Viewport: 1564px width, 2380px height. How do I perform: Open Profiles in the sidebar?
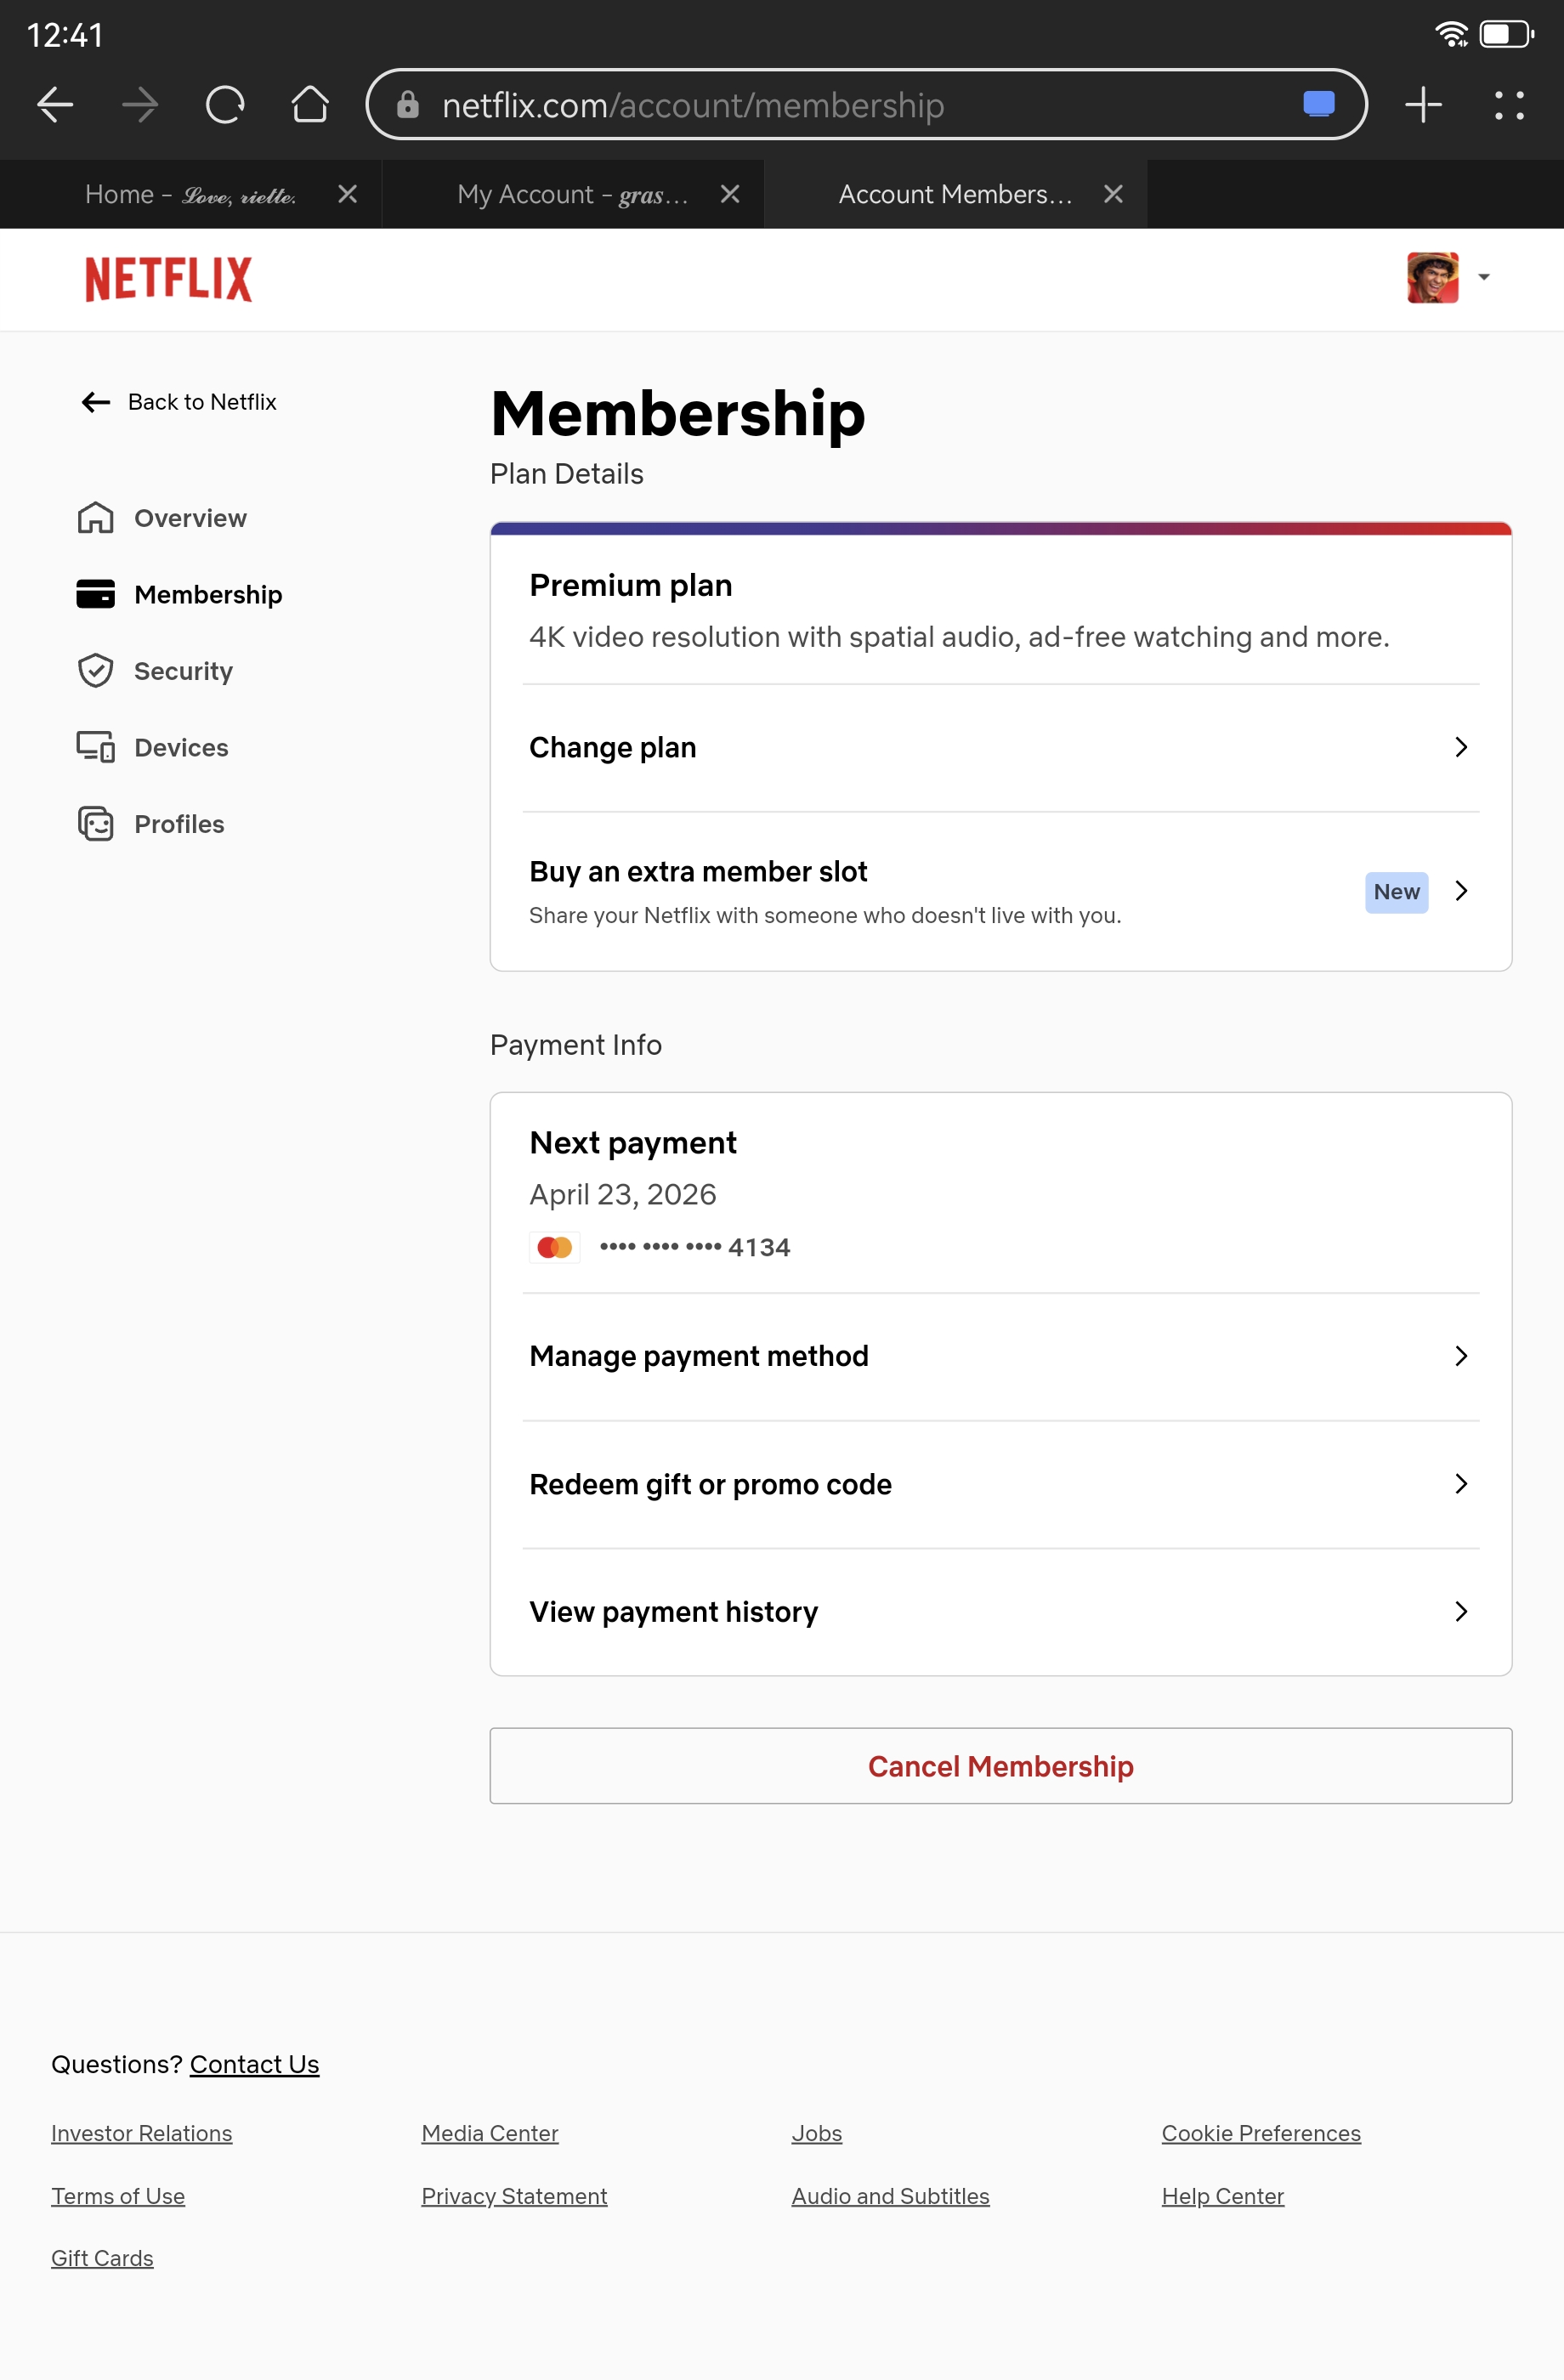179,824
